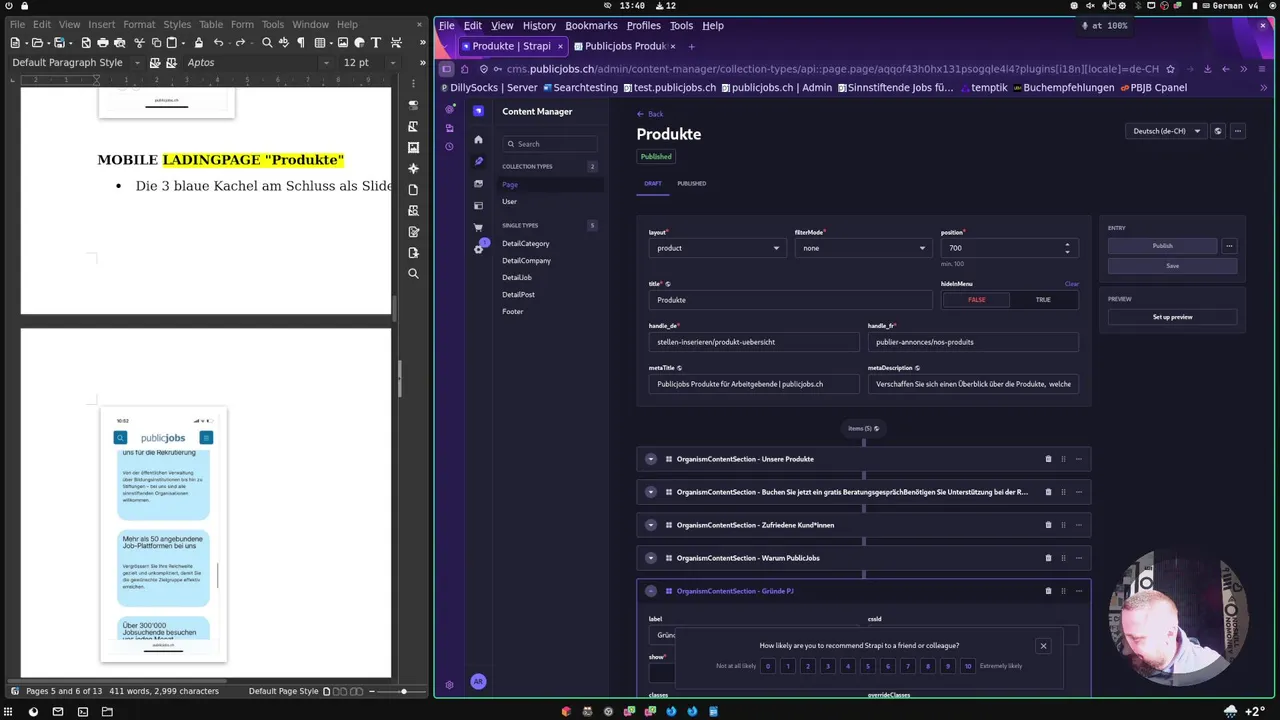Open Marketplace cart icon in Strapi sidebar
The image size is (1280, 720).
[x=478, y=228]
